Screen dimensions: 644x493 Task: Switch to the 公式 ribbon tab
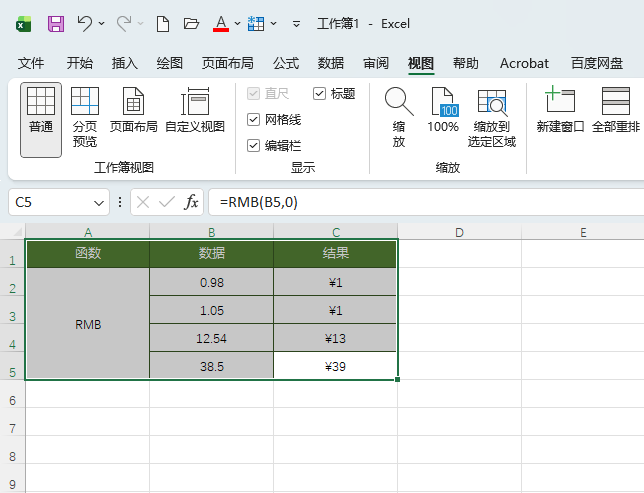point(286,63)
